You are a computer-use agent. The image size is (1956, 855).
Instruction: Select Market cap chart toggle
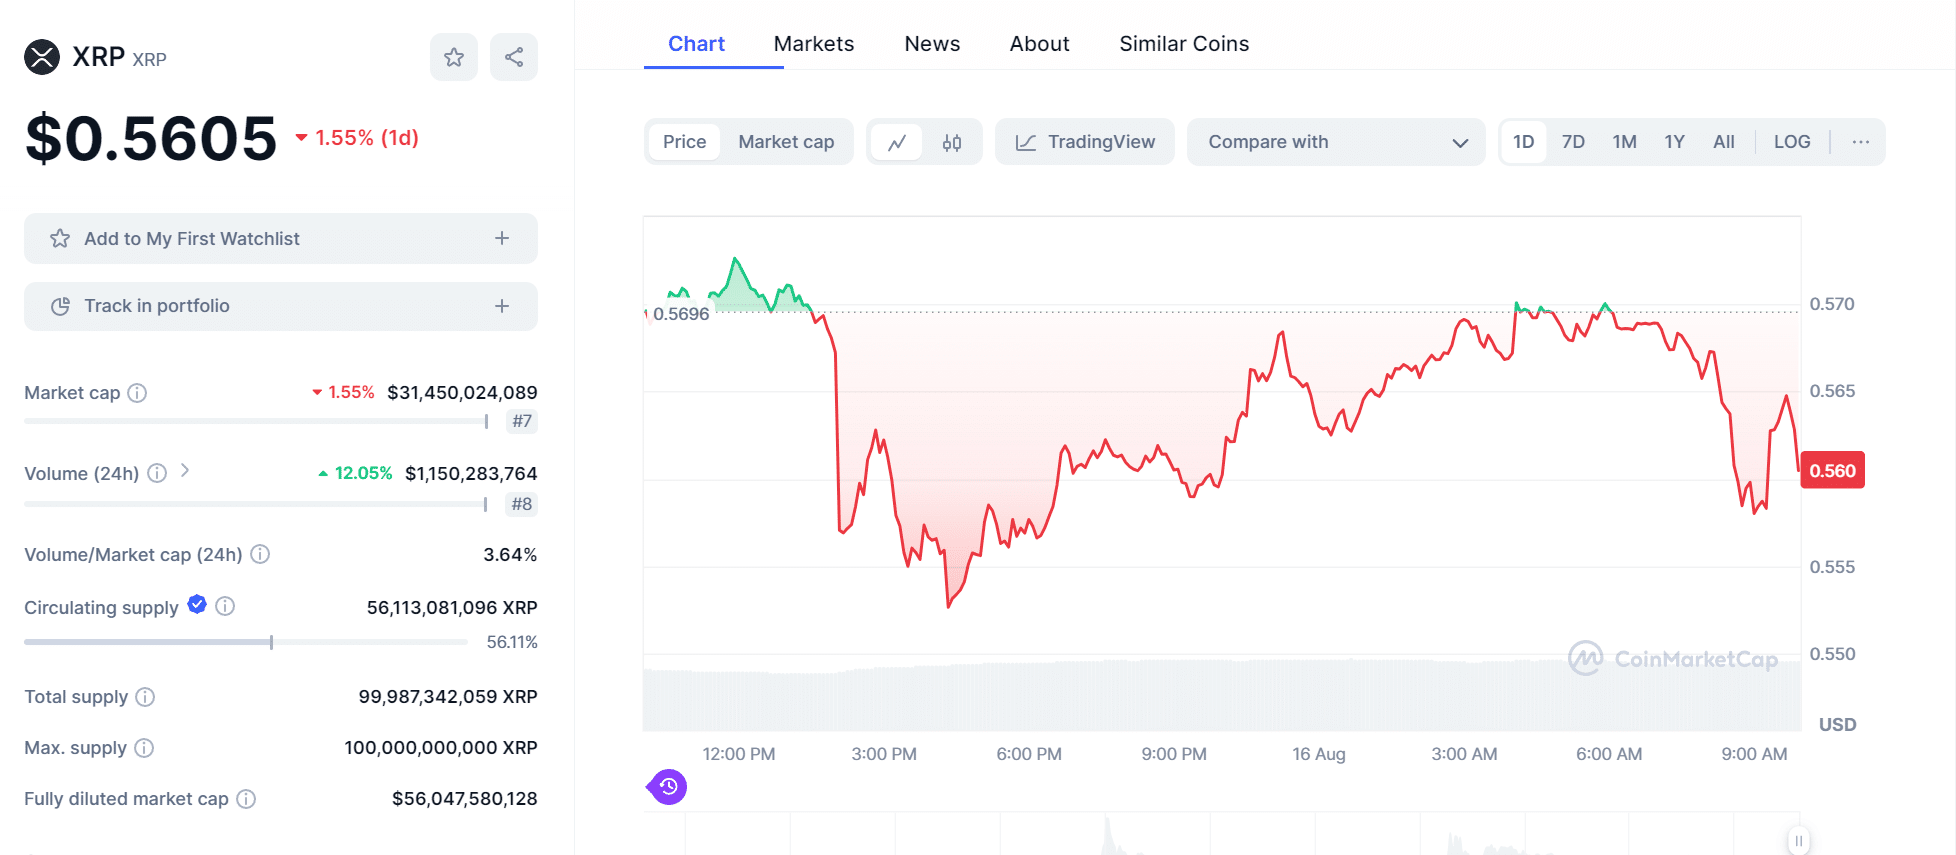786,142
